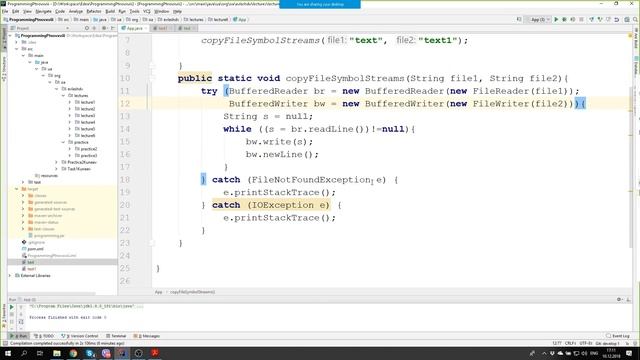This screenshot has width=640, height=360.
Task: Click the java breadcrumb in navigation bar
Action: [x=100, y=19]
